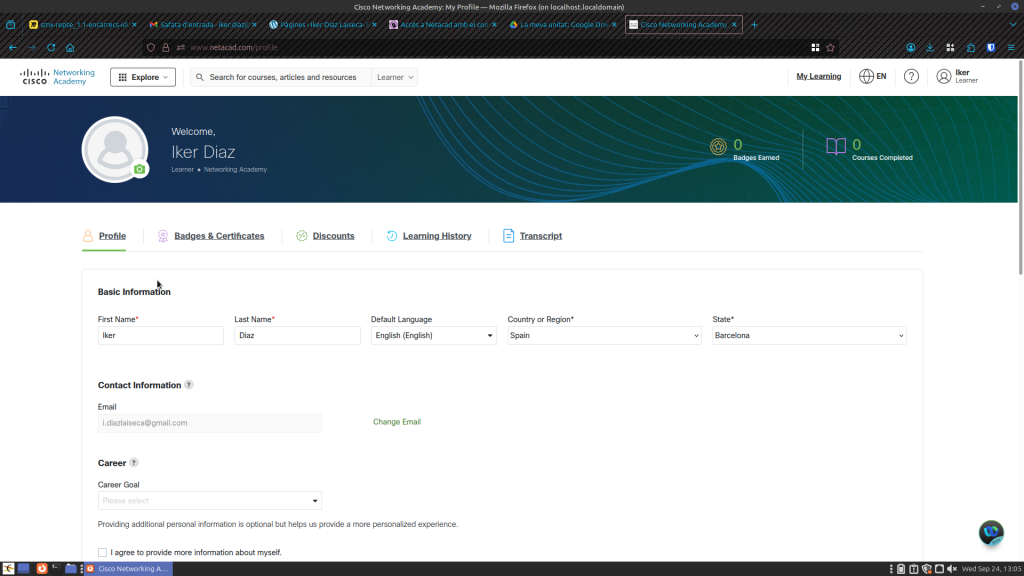Open the help question mark icon in header
The width and height of the screenshot is (1024, 576).
(x=911, y=77)
